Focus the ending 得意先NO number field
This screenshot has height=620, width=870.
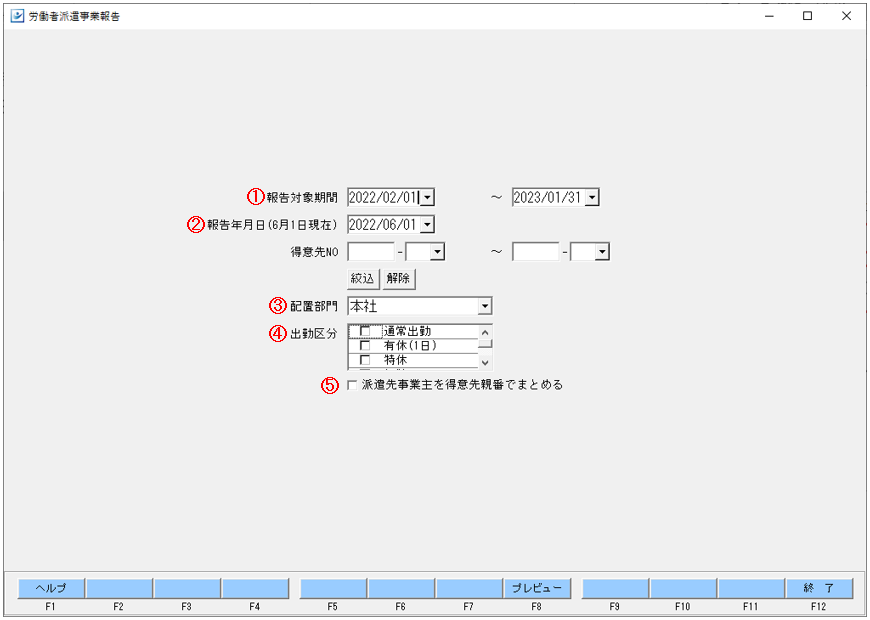pos(536,252)
